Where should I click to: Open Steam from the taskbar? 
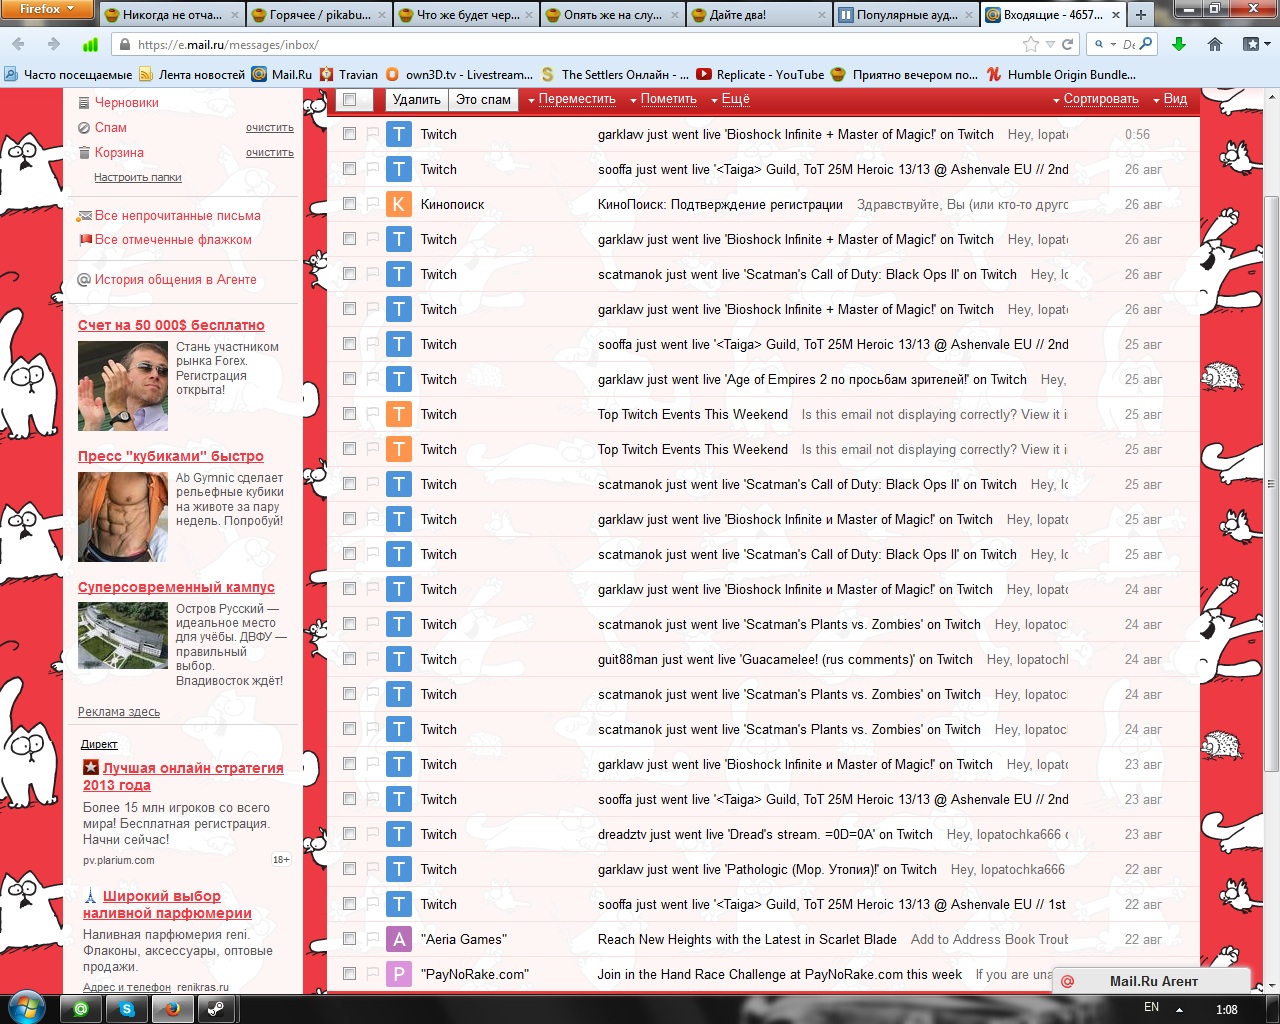(x=216, y=1009)
